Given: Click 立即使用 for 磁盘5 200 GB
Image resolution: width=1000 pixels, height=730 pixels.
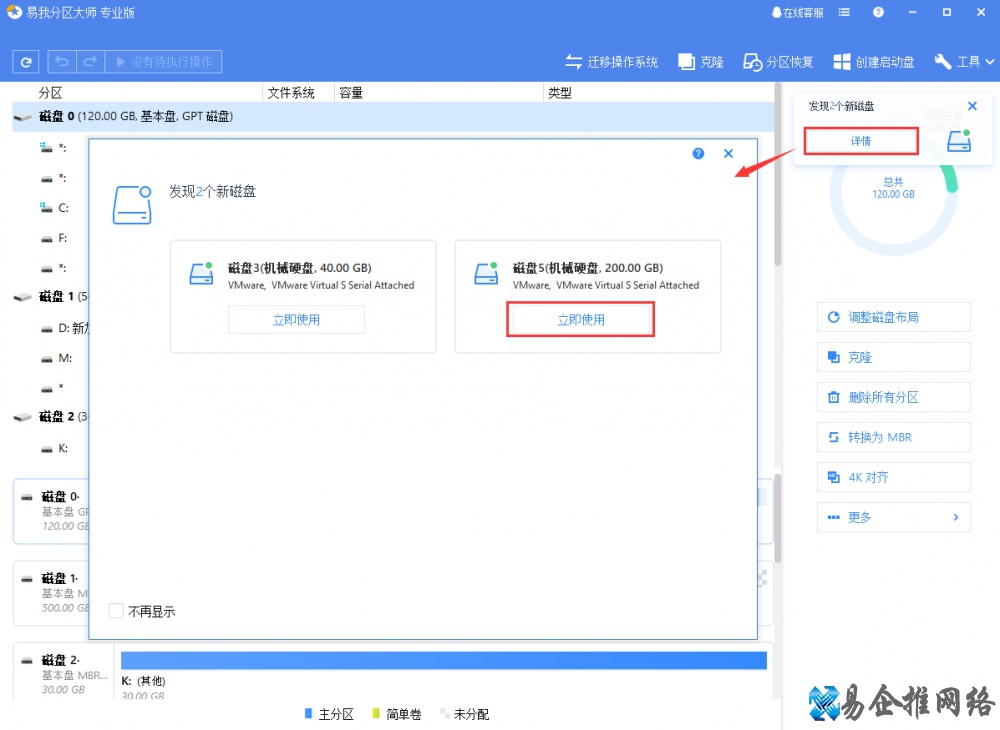Looking at the screenshot, I should point(580,320).
